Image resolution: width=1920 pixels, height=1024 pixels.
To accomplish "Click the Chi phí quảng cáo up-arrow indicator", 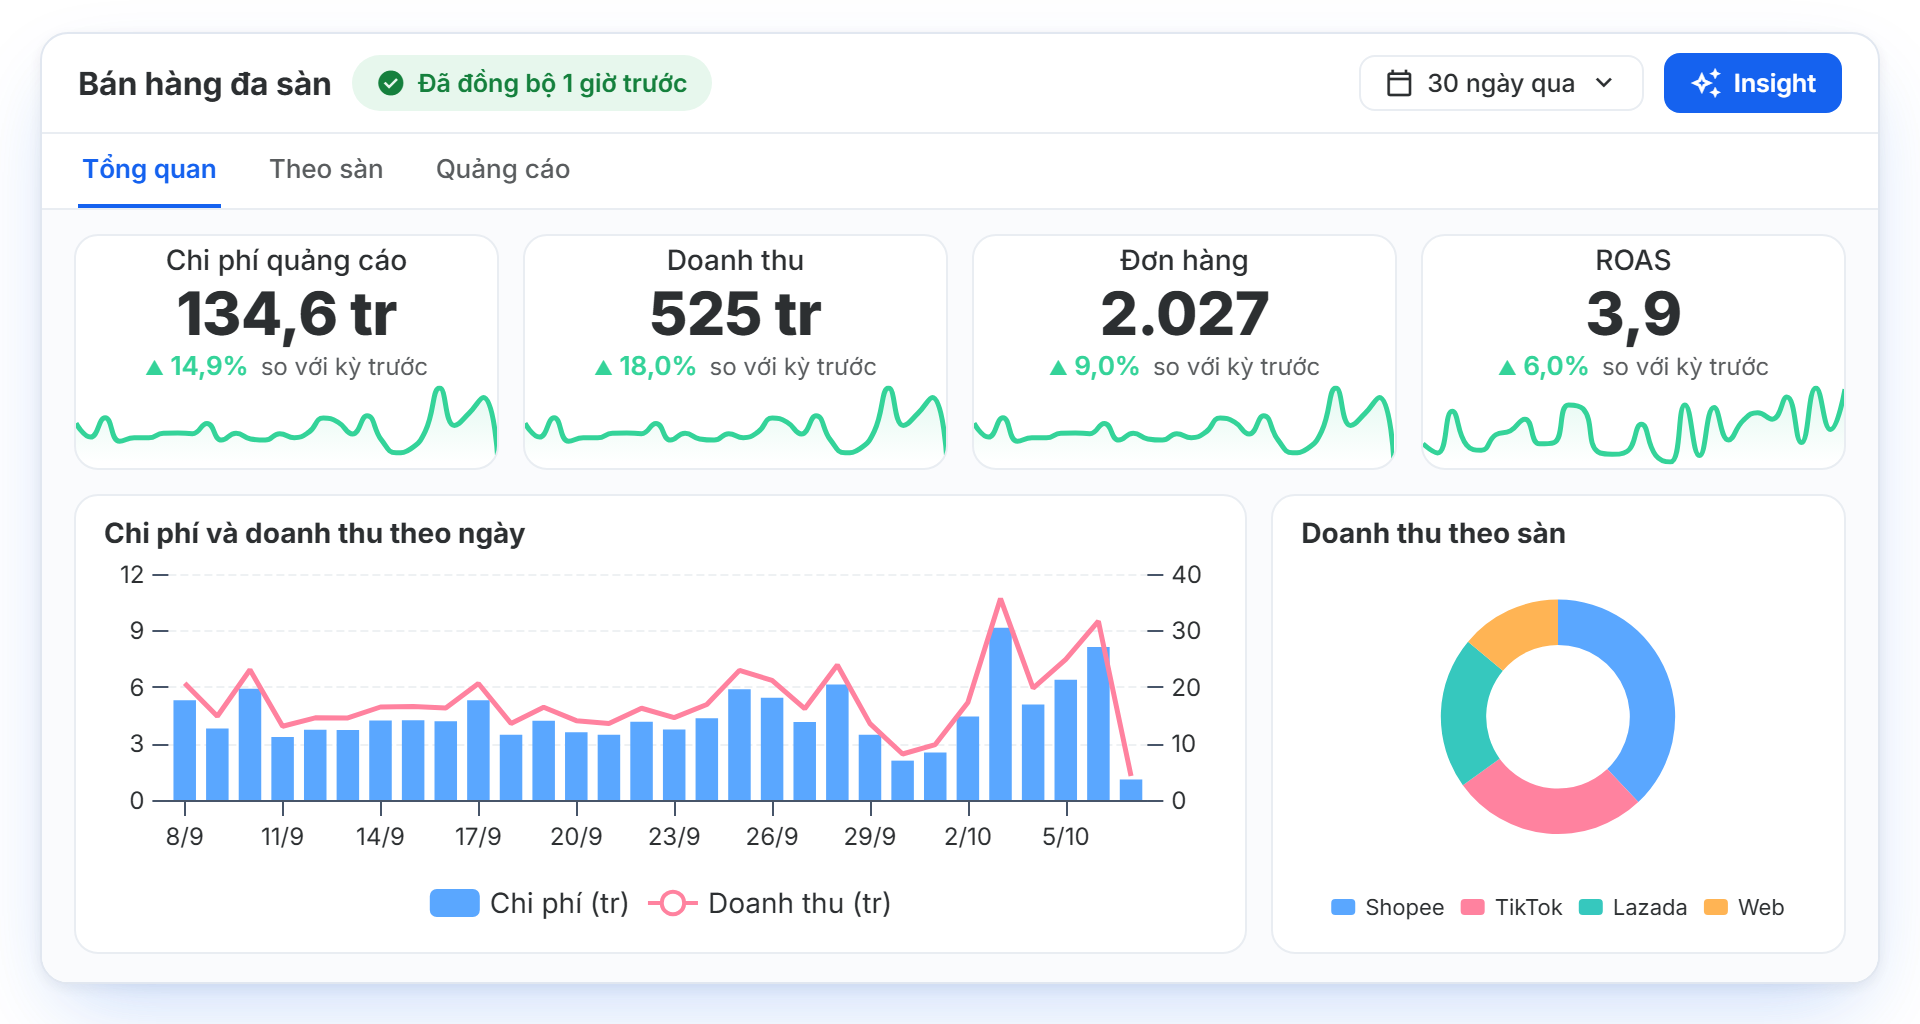I will click(x=154, y=368).
